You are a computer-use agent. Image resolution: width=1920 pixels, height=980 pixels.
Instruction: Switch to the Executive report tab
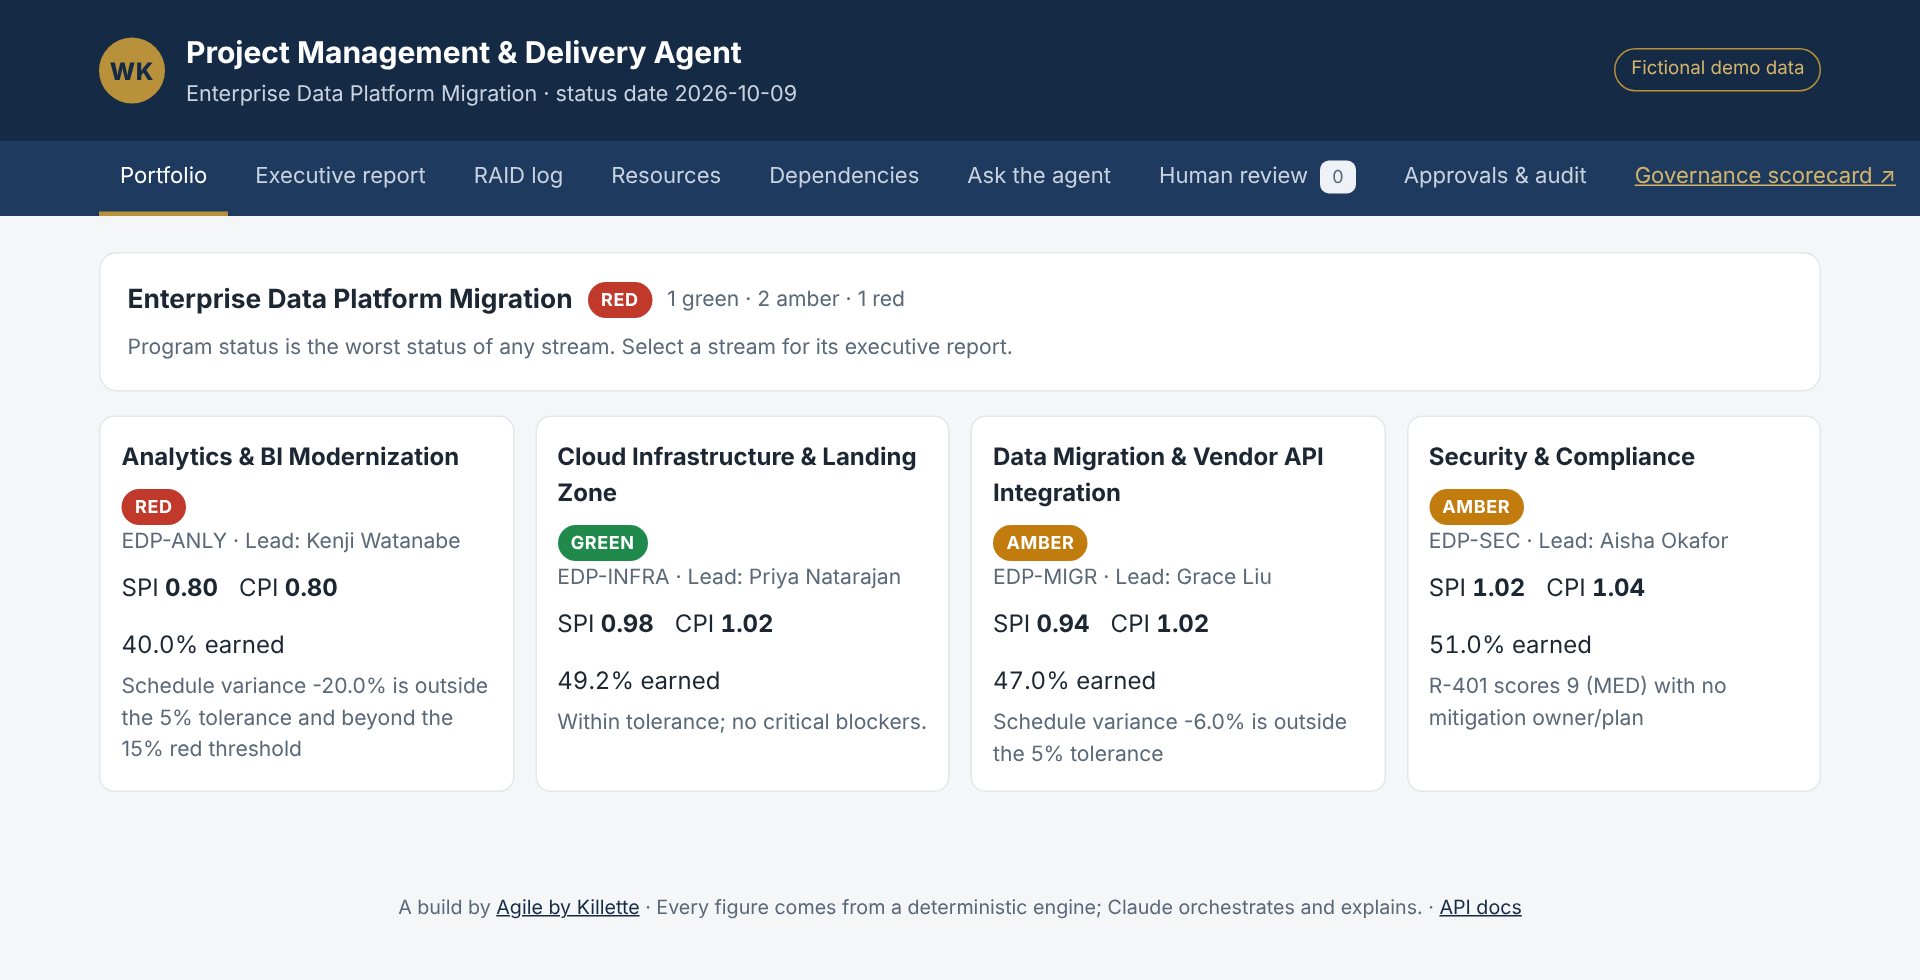tap(340, 176)
